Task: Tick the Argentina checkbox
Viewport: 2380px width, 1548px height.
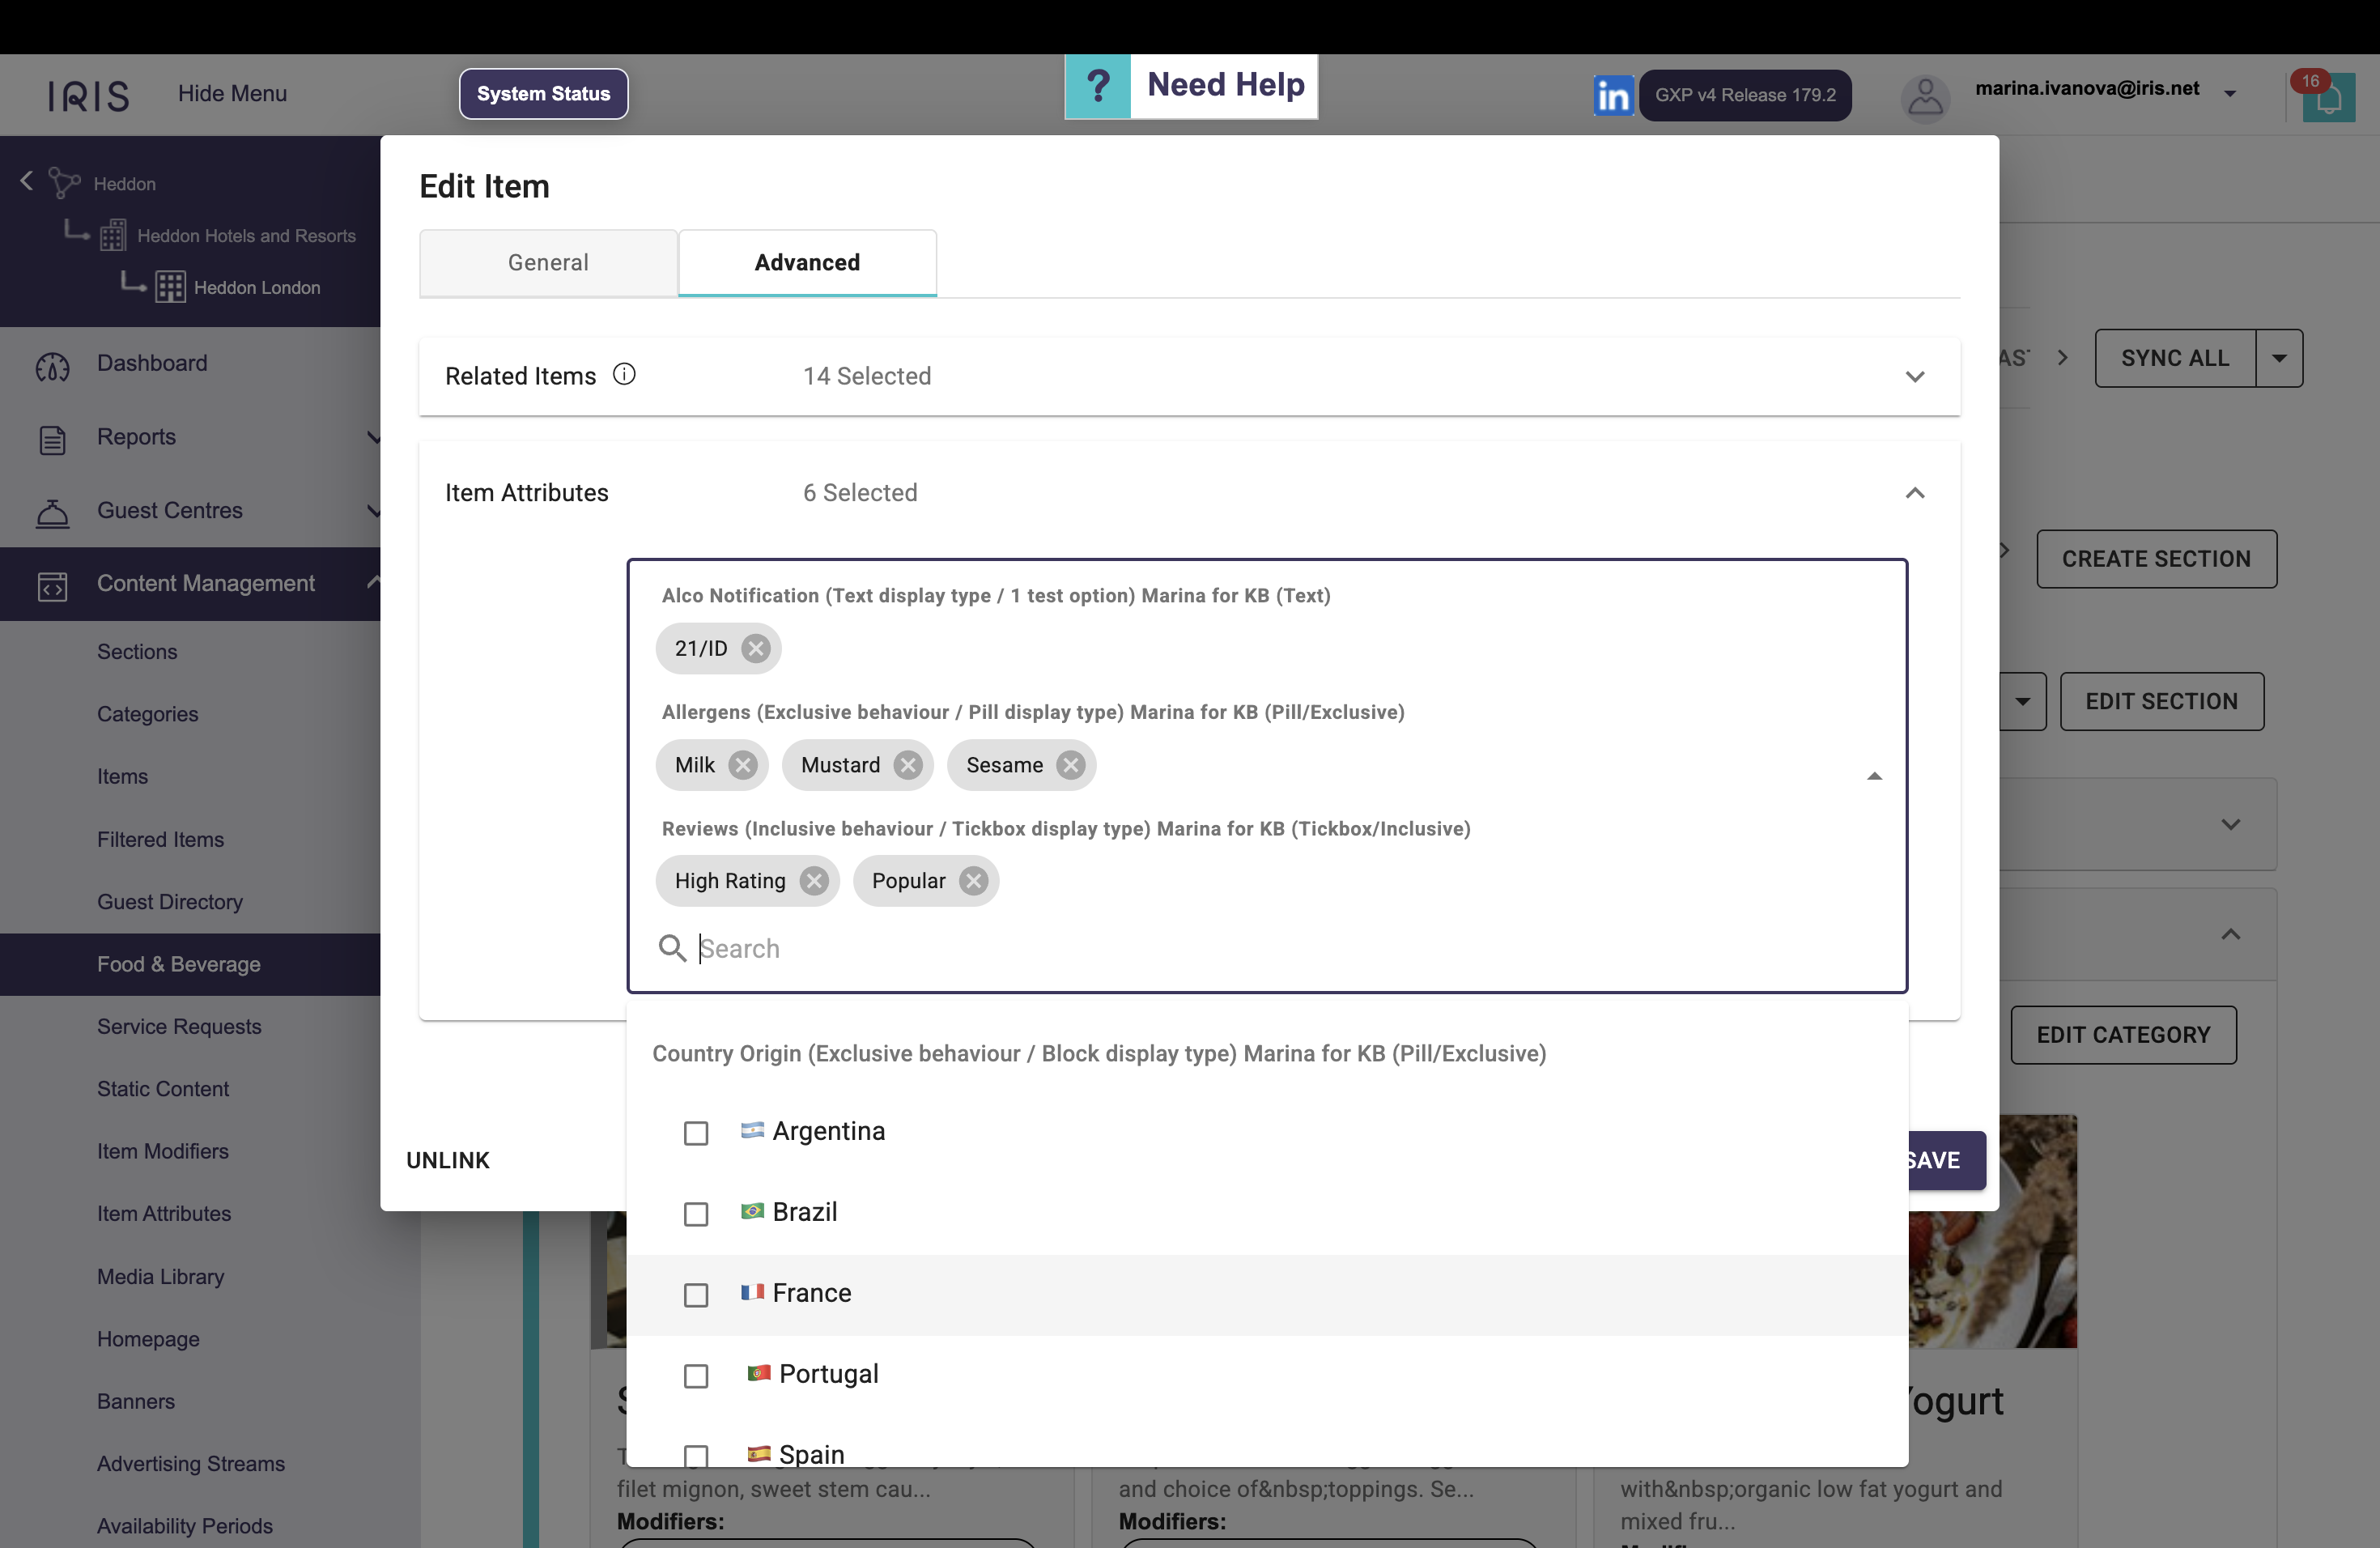Action: [x=696, y=1133]
